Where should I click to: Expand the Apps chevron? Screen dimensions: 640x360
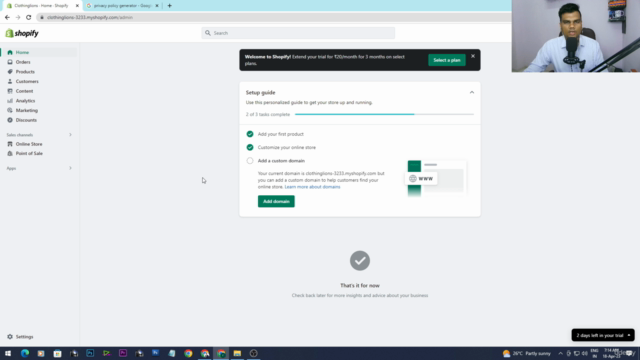(x=70, y=168)
